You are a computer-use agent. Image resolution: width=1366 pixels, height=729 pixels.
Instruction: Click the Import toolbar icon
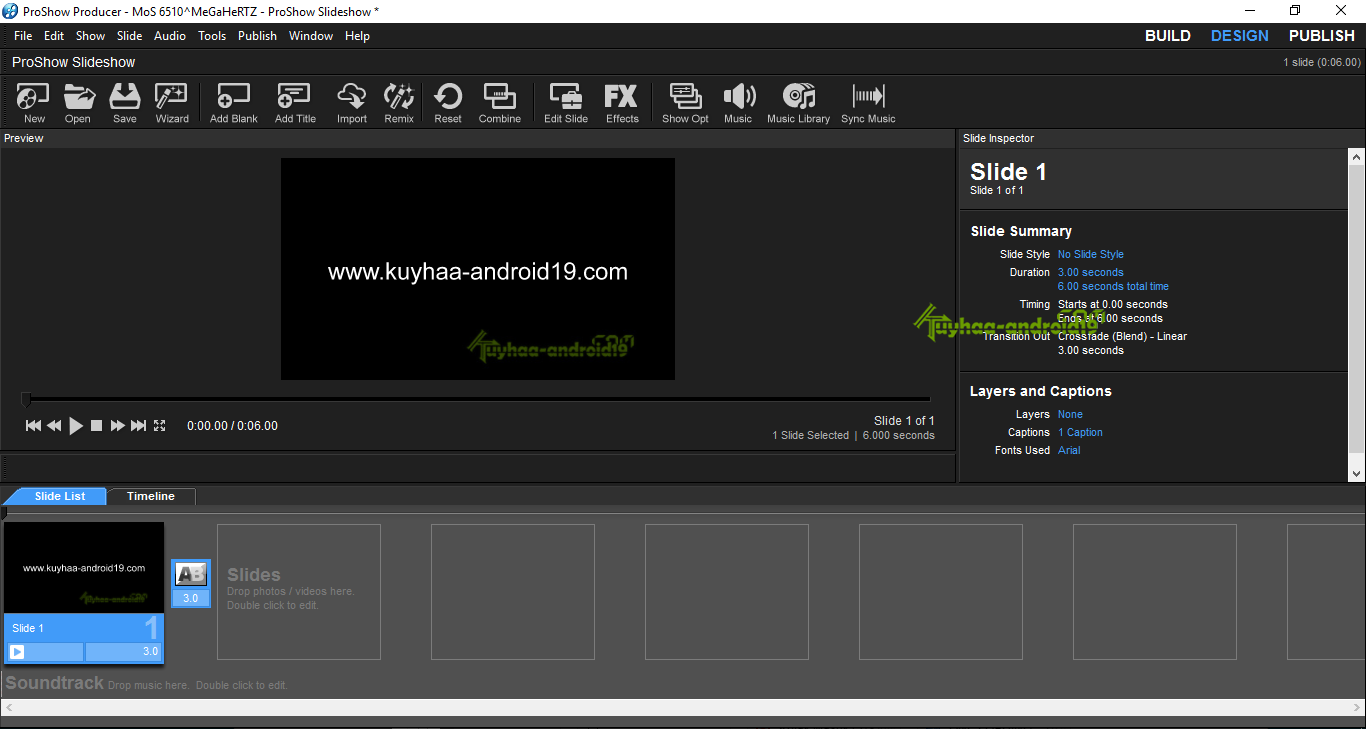tap(352, 103)
